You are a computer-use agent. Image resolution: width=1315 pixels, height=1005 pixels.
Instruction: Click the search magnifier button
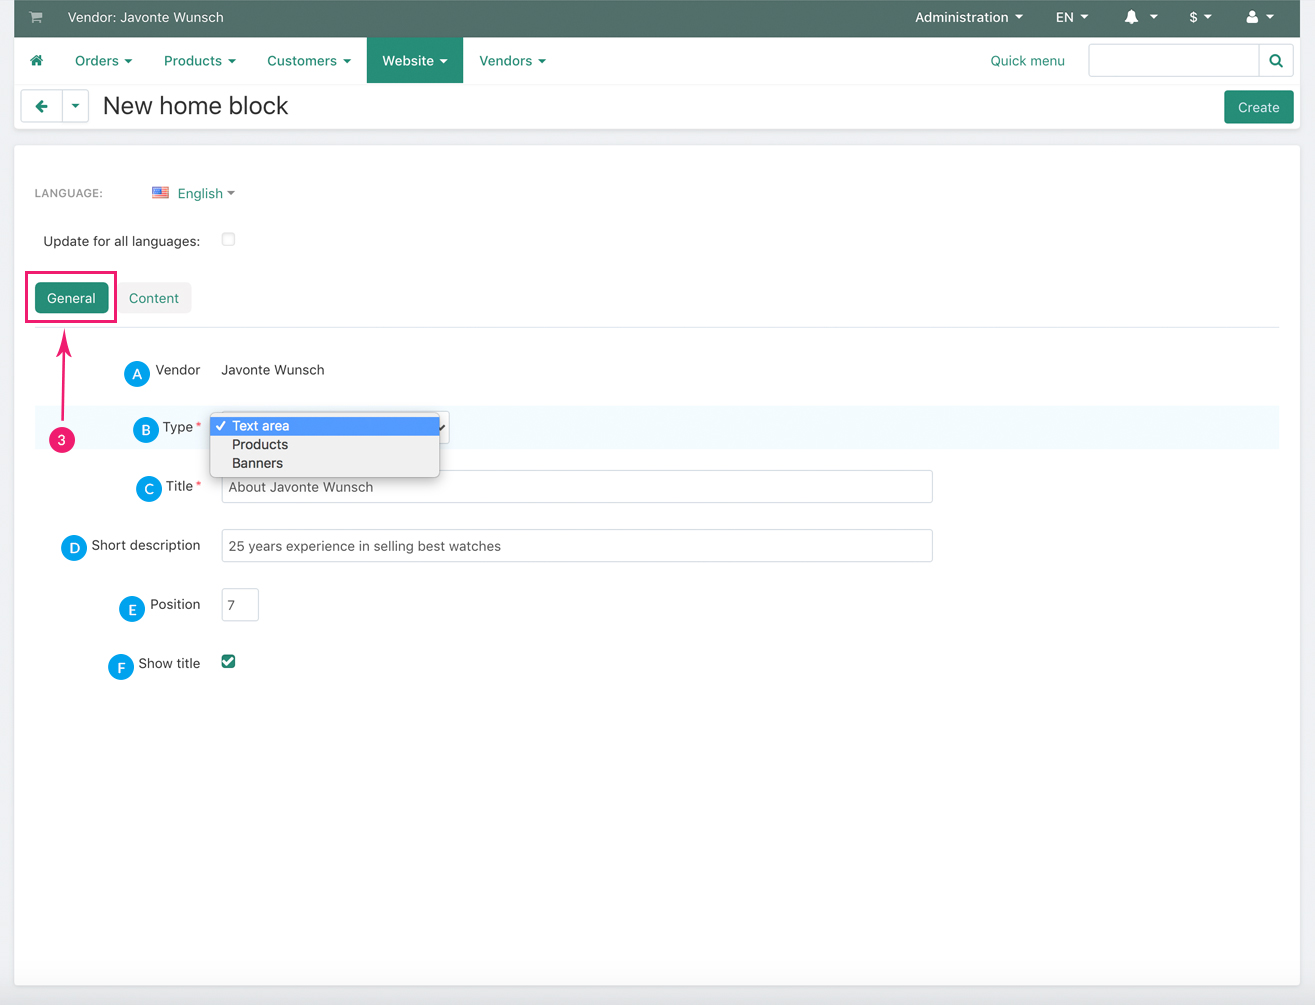[x=1275, y=61]
